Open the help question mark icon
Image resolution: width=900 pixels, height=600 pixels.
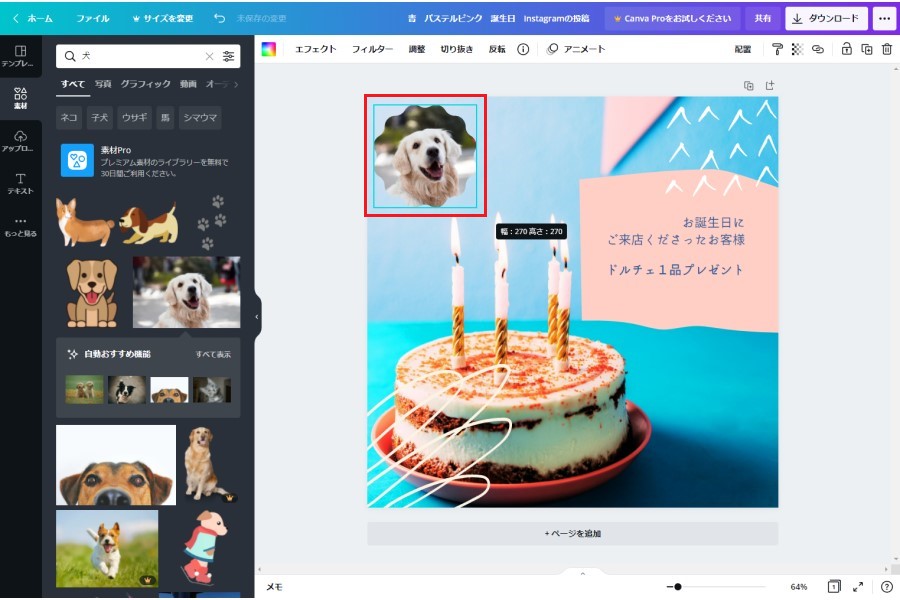[x=886, y=587]
